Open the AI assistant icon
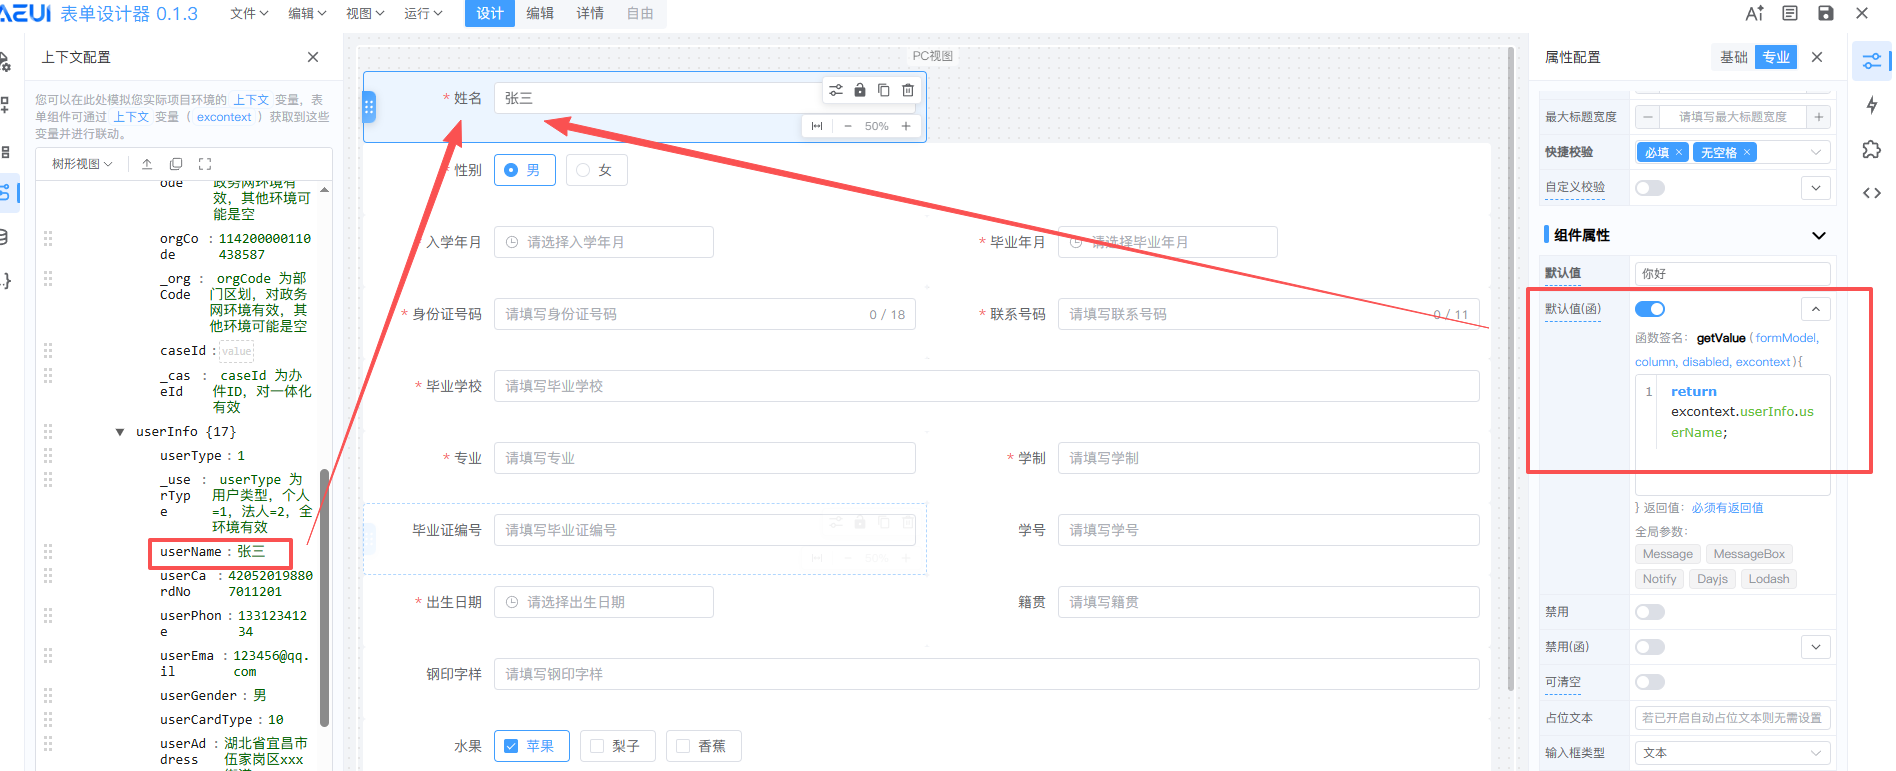This screenshot has width=1896, height=771. 1754,13
